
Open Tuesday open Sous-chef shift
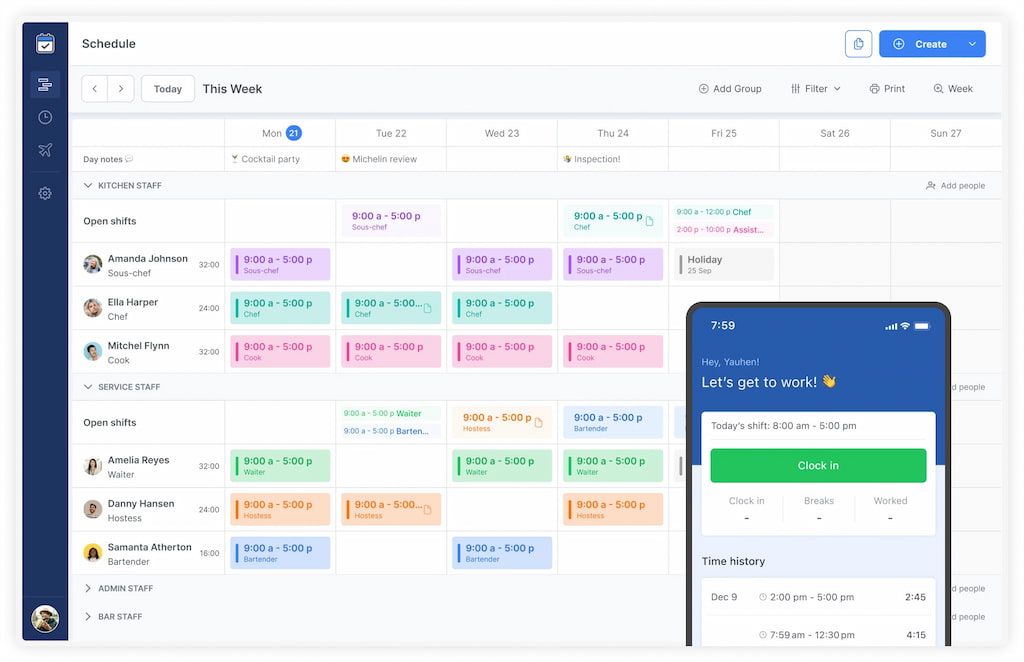pos(391,221)
